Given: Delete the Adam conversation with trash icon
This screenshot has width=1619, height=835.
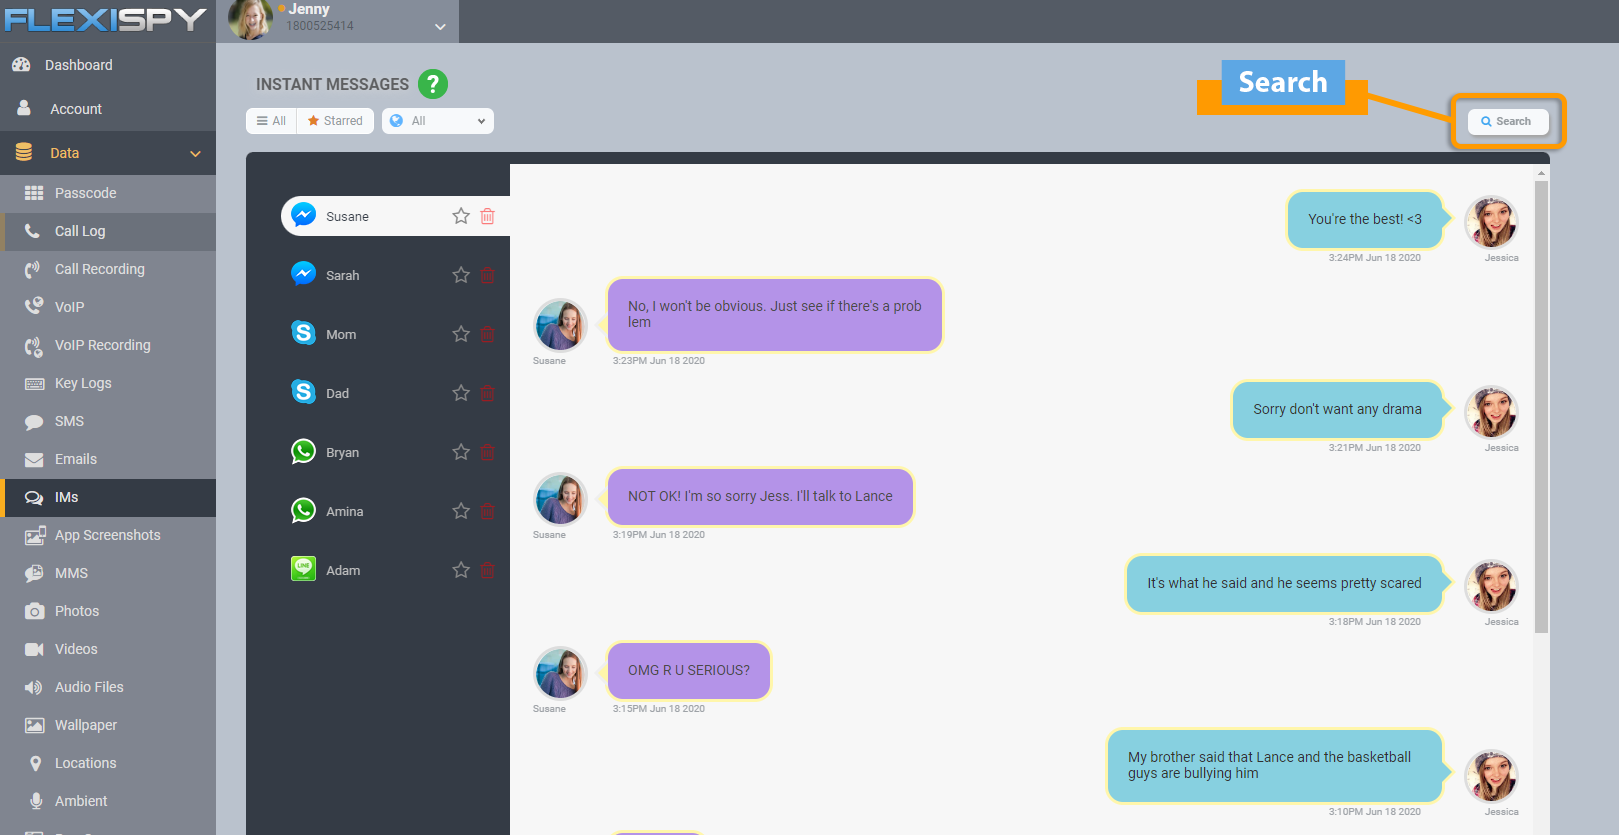Looking at the screenshot, I should [488, 570].
